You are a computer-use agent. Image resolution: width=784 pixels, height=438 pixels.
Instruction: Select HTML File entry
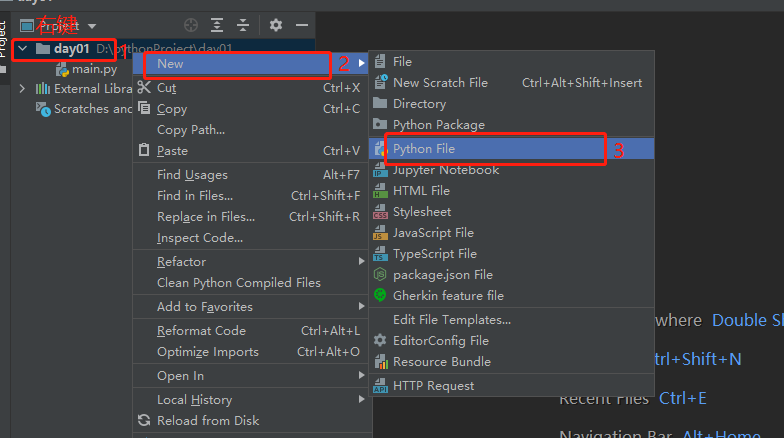click(512, 191)
